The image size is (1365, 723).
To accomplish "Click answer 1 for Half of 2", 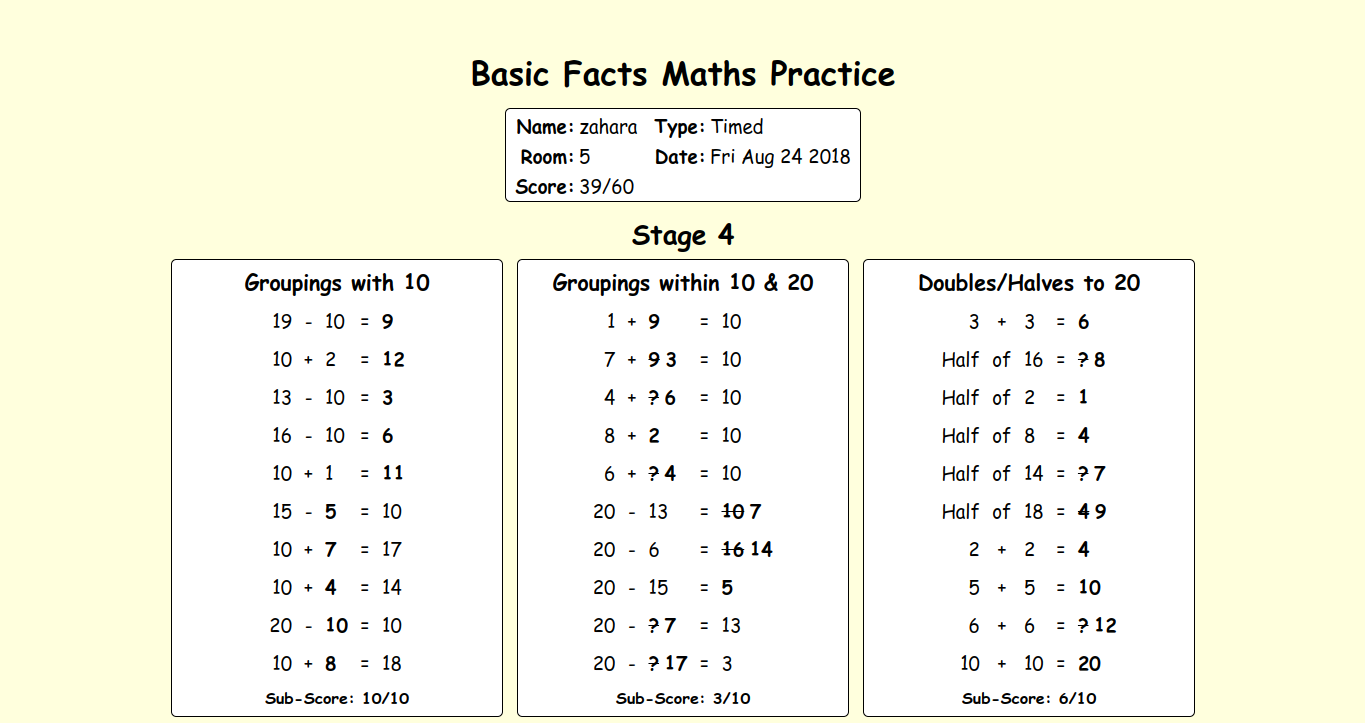I will [1083, 398].
